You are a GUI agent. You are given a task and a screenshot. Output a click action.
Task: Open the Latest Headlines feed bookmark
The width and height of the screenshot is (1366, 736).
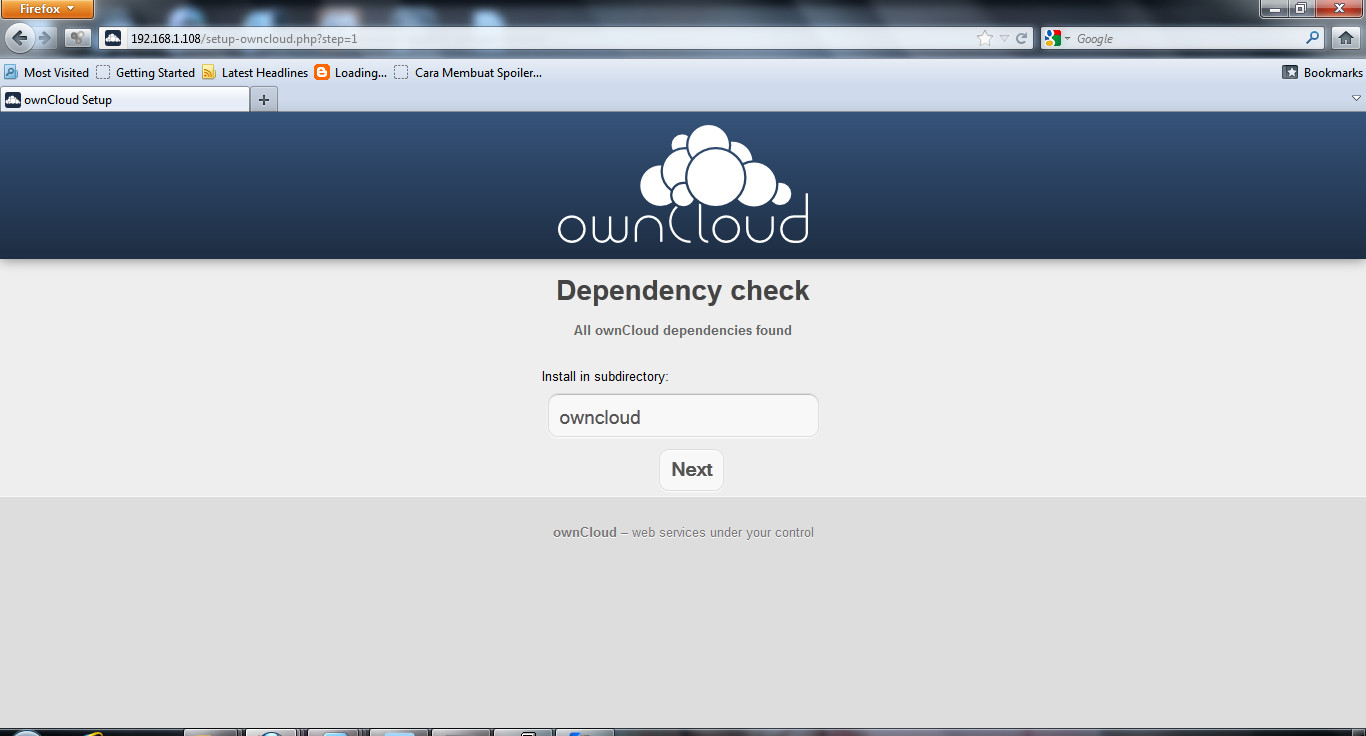point(255,72)
